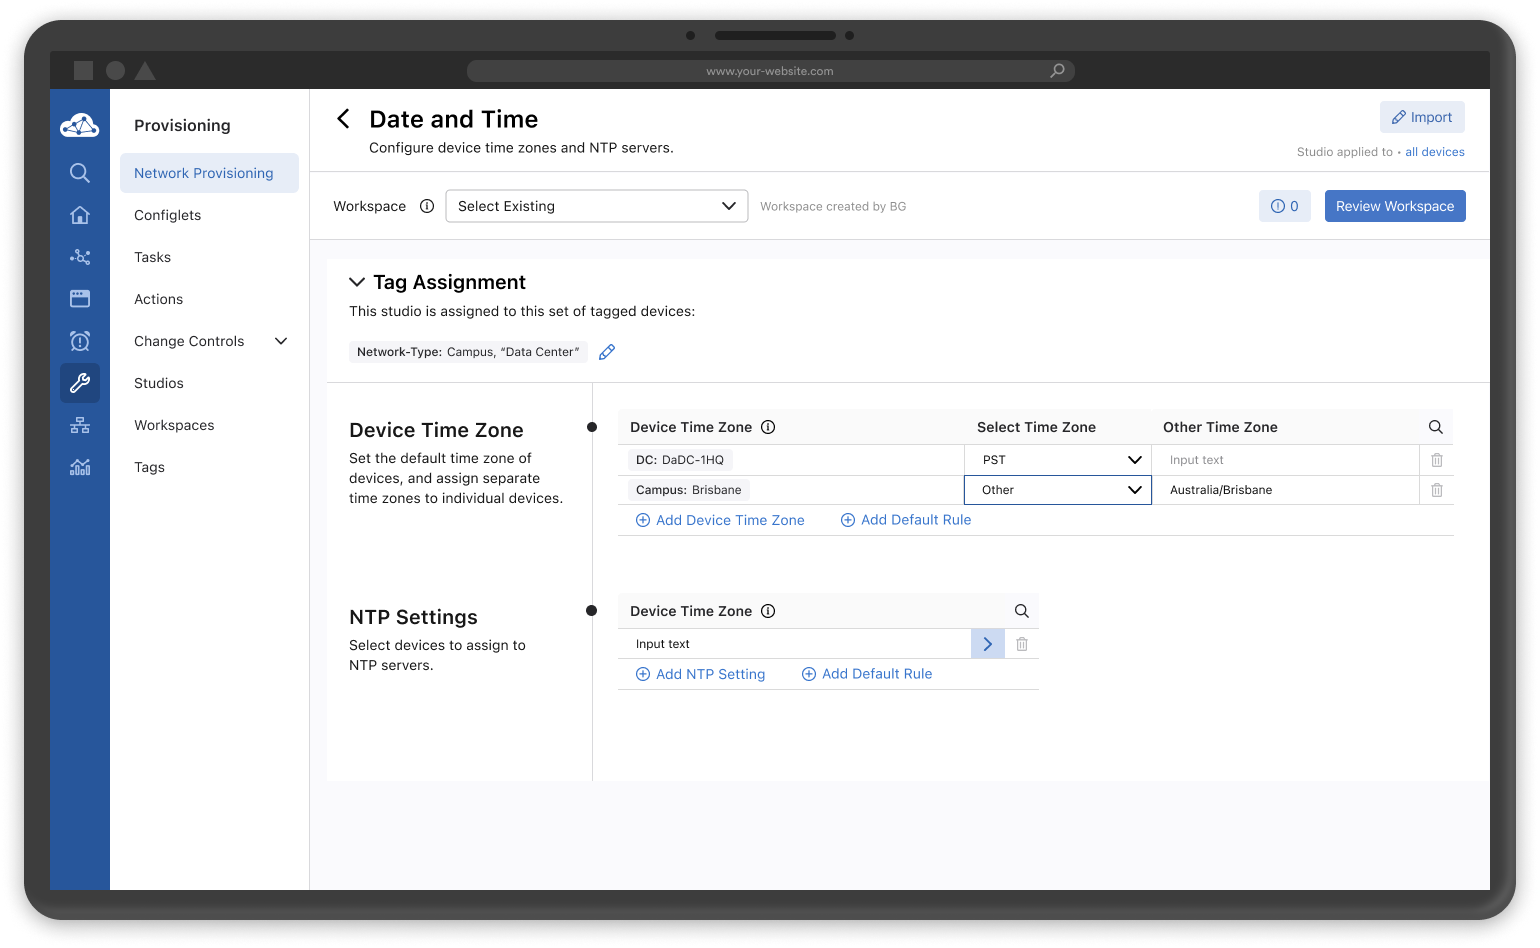Click the browser URL address bar
1540x948 pixels.
tap(770, 71)
